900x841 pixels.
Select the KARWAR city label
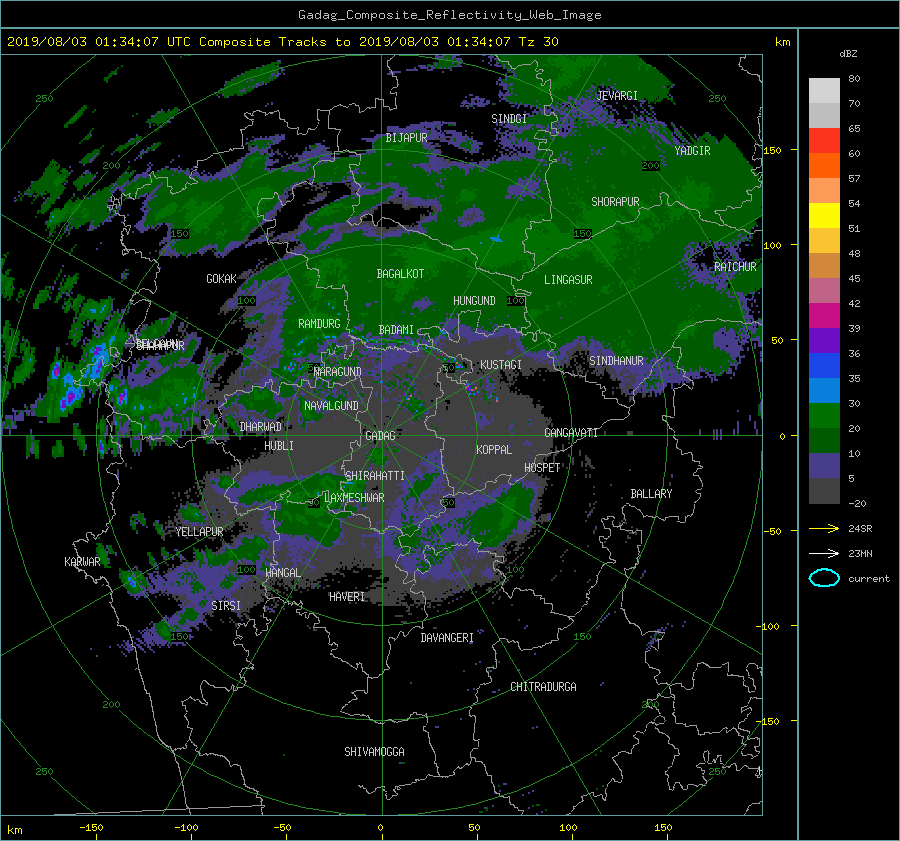click(82, 561)
